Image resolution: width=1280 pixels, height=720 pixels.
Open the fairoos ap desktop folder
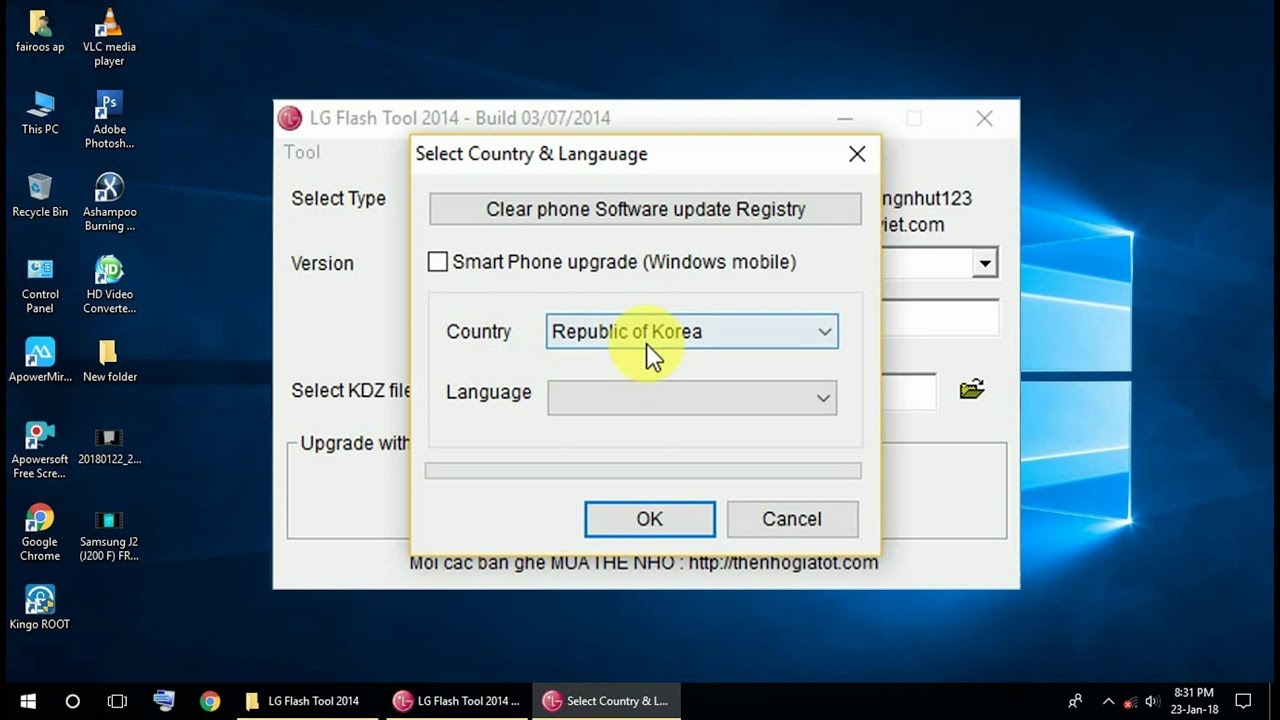click(40, 31)
